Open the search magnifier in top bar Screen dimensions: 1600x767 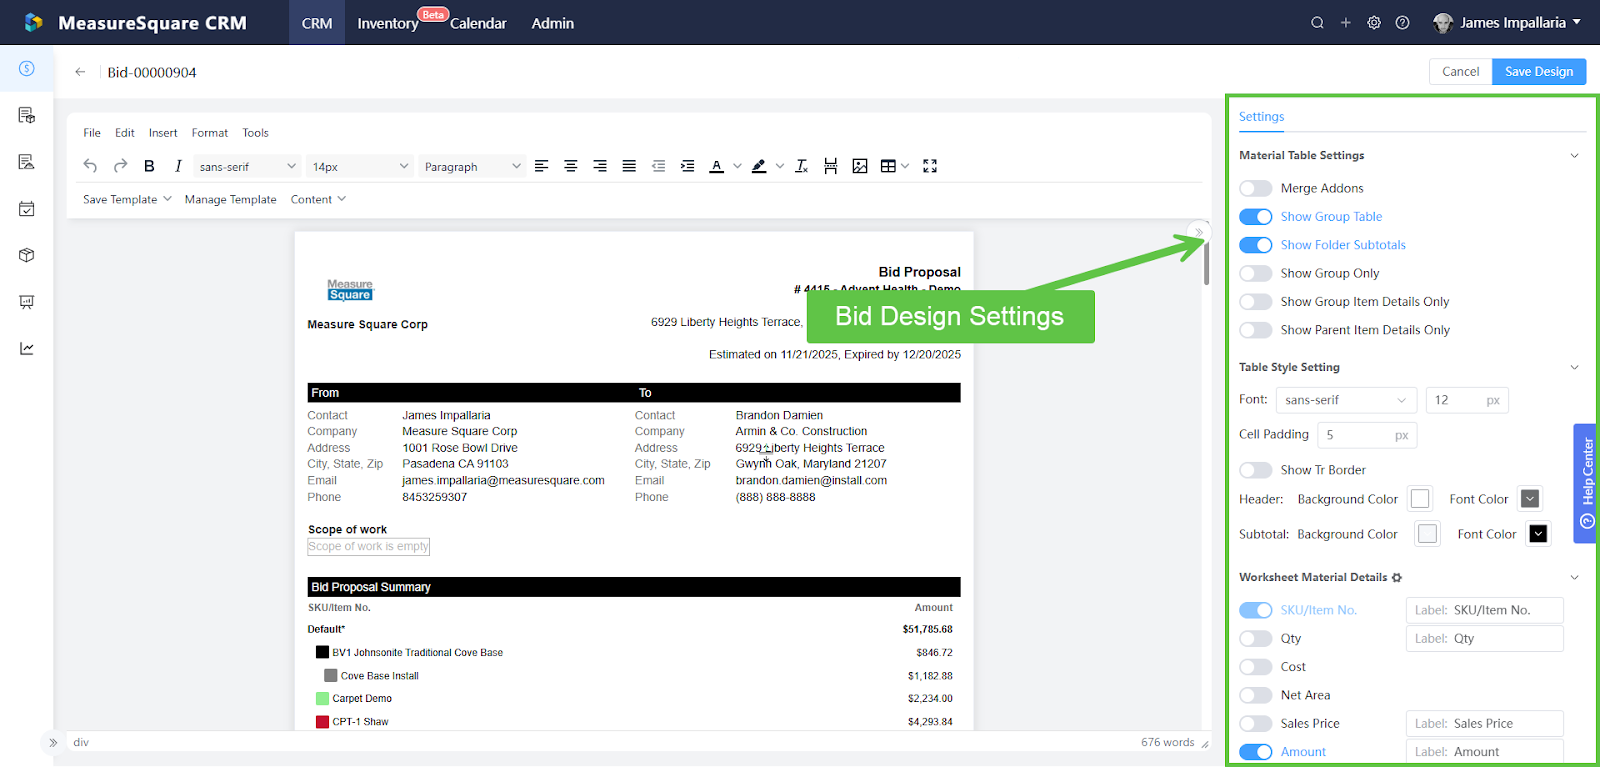coord(1317,23)
